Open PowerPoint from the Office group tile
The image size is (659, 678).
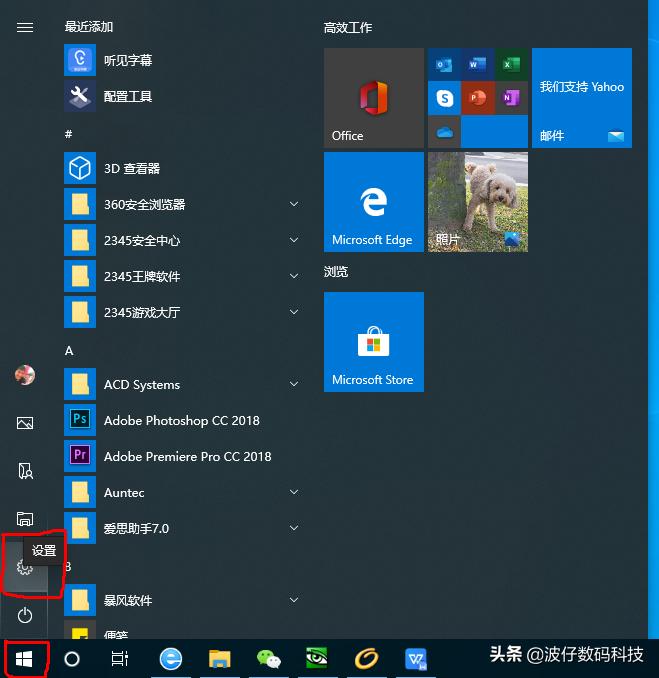(x=477, y=98)
